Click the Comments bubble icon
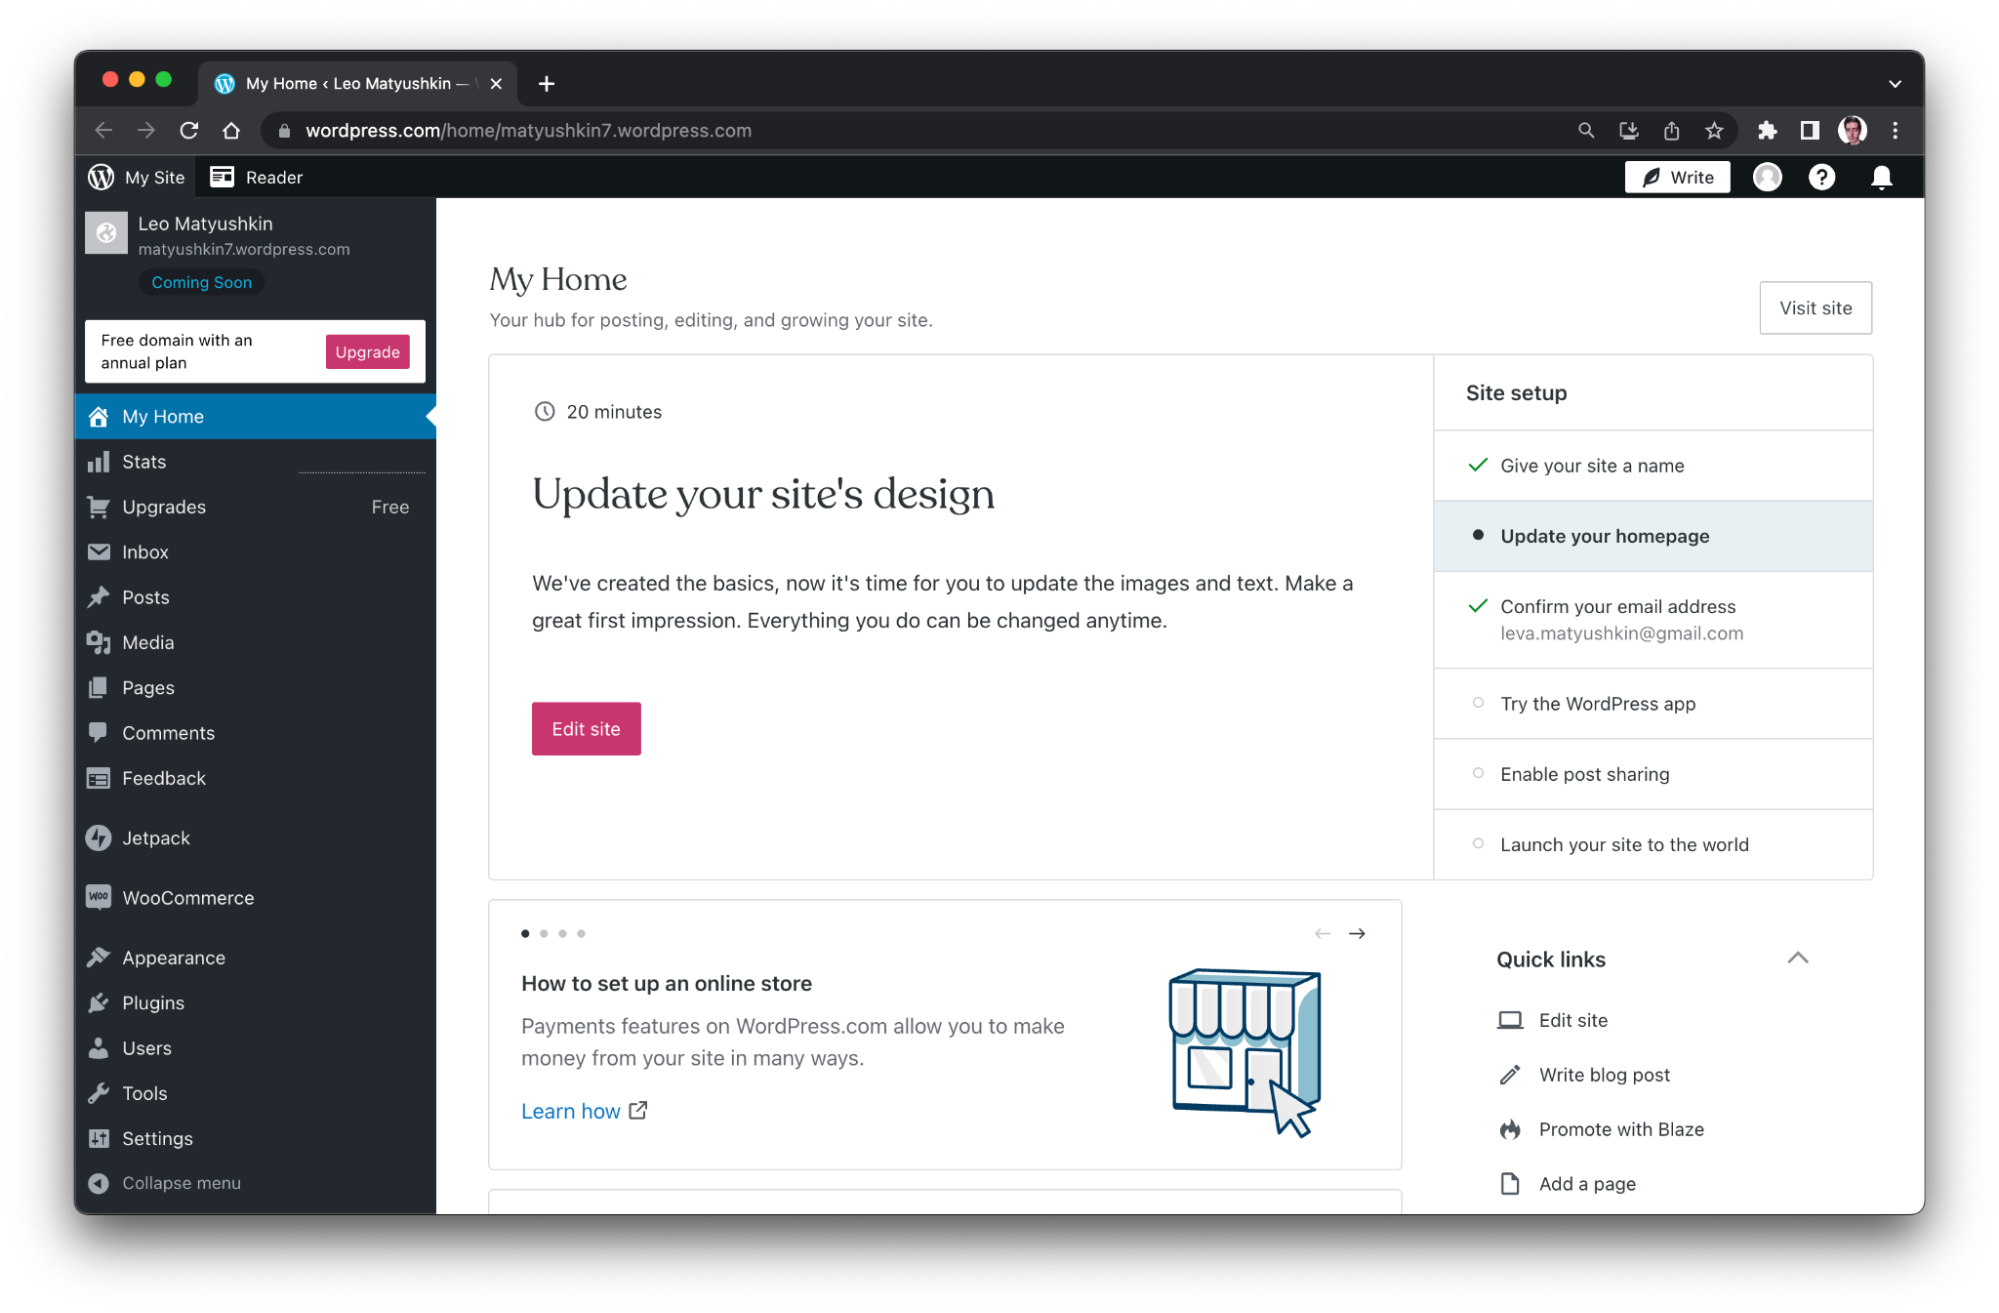 [98, 733]
